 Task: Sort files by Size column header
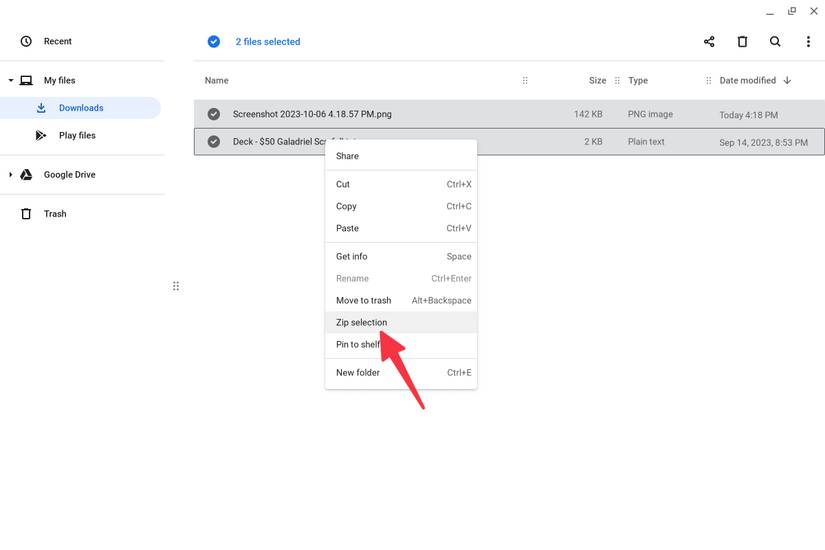(x=597, y=80)
